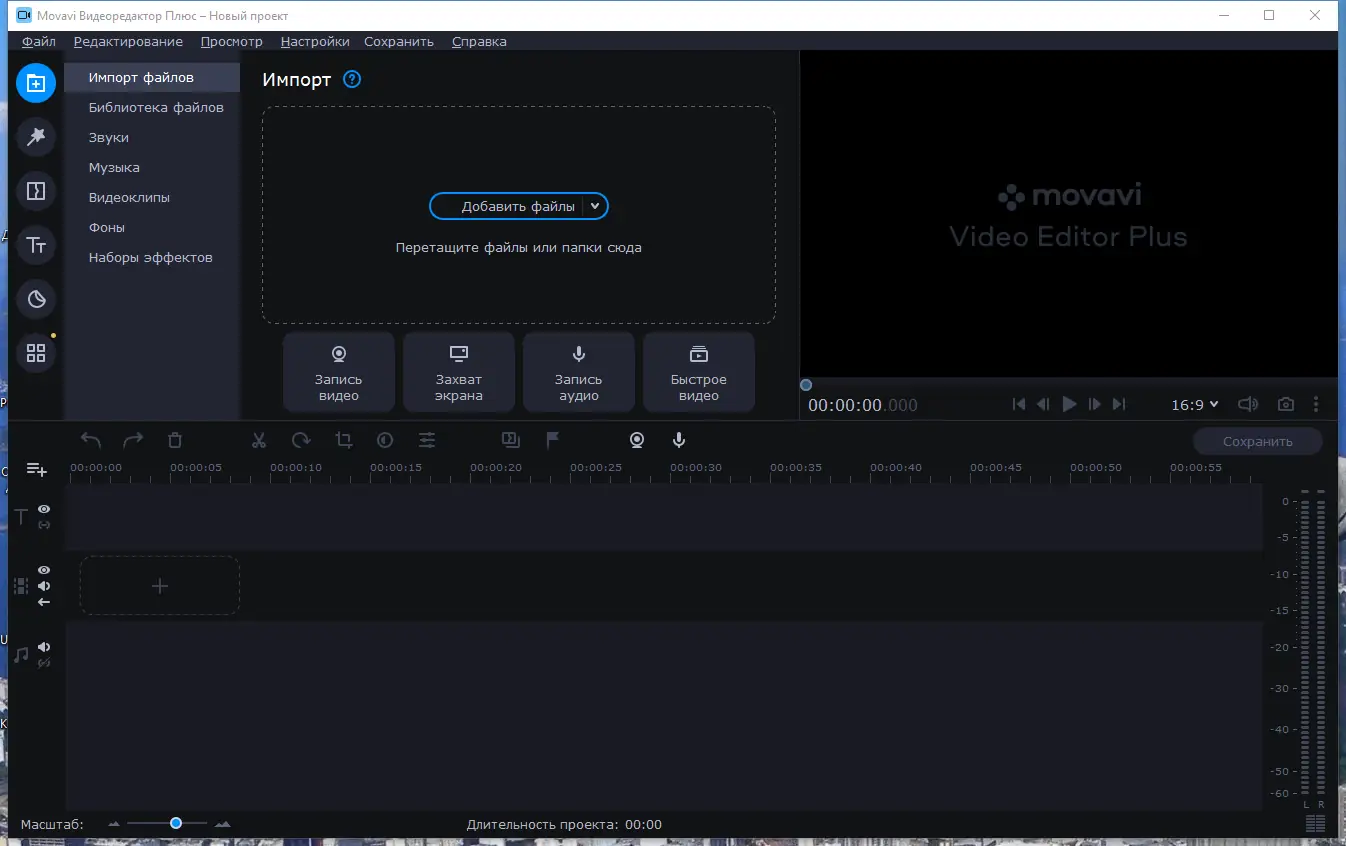Click the player seek bar handle
The width and height of the screenshot is (1346, 846).
pos(806,385)
